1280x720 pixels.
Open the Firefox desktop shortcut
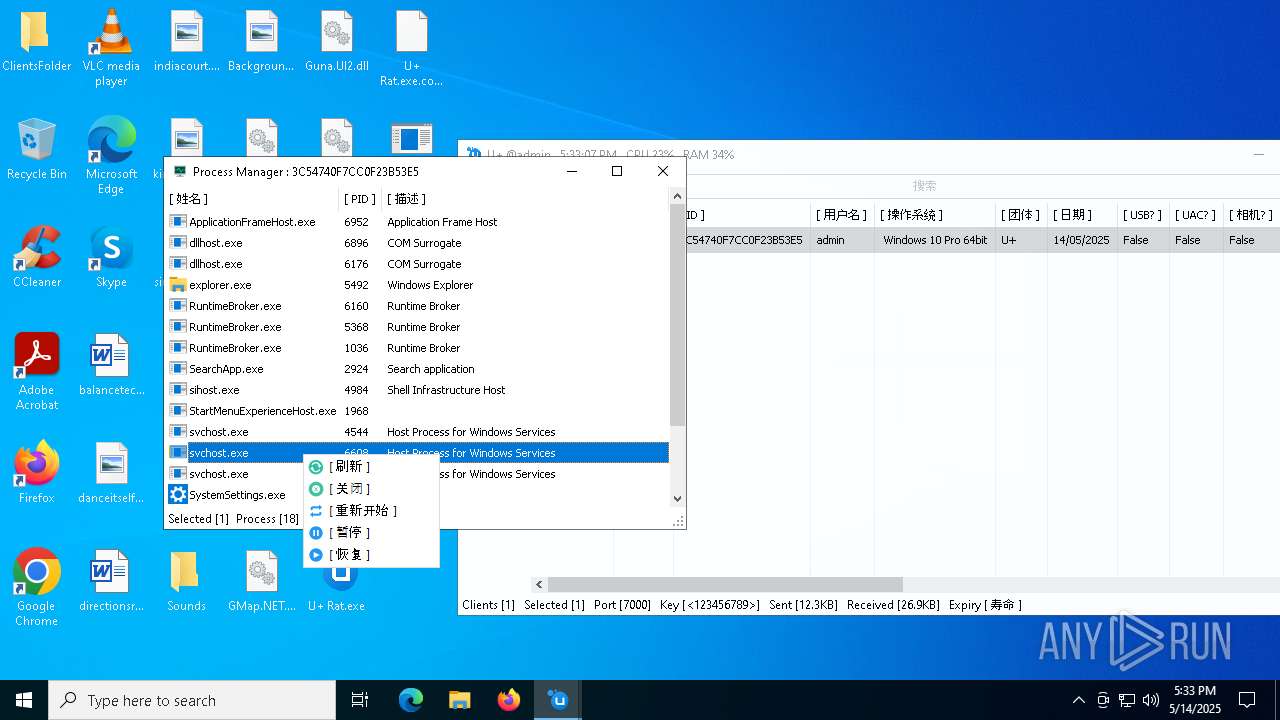point(36,473)
